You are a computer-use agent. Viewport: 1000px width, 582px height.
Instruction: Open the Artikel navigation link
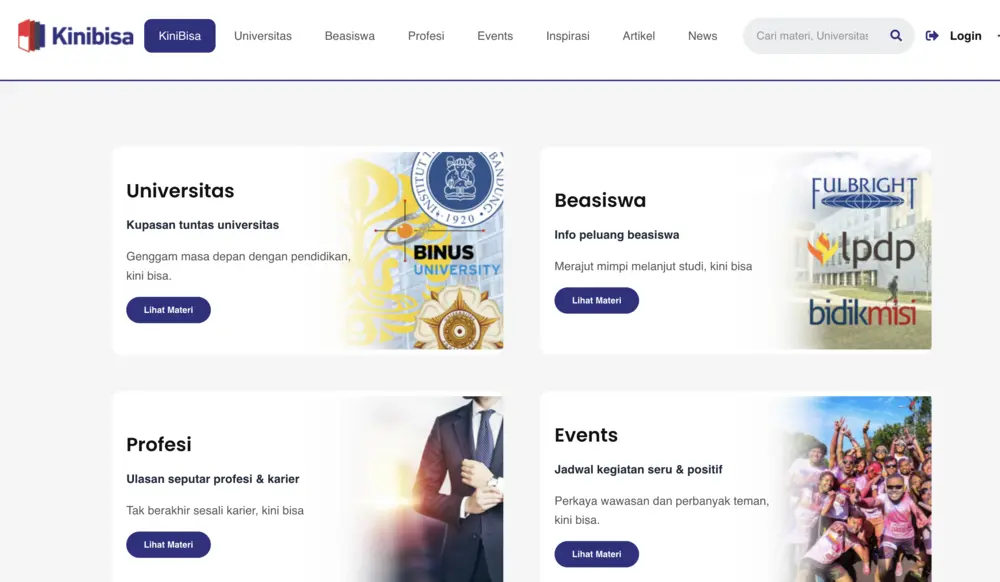638,36
